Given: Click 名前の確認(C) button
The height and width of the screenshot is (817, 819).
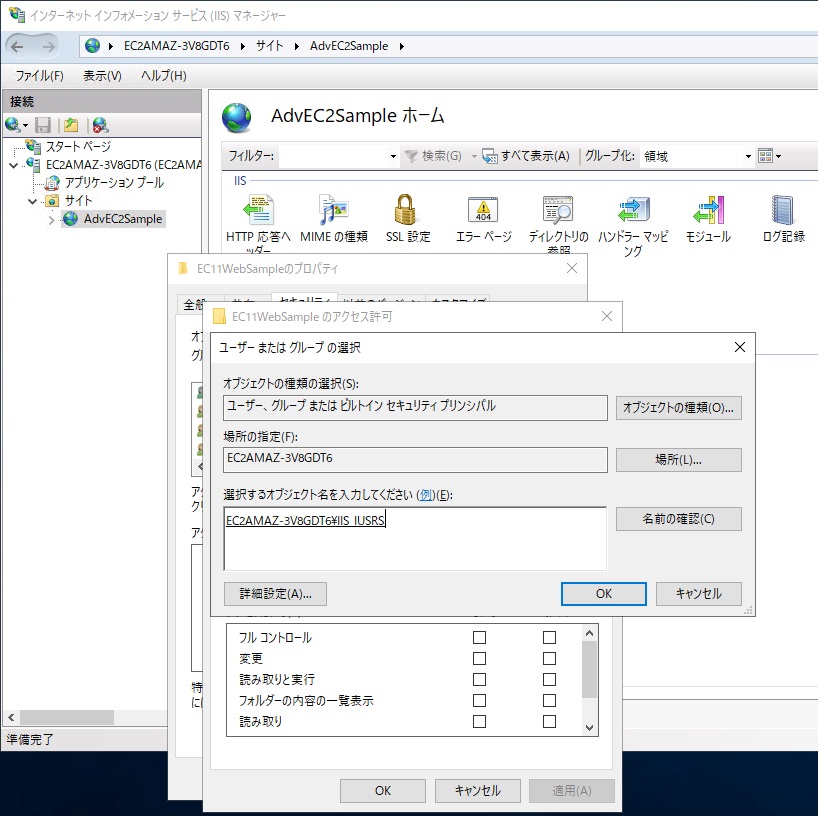Looking at the screenshot, I should click(678, 519).
